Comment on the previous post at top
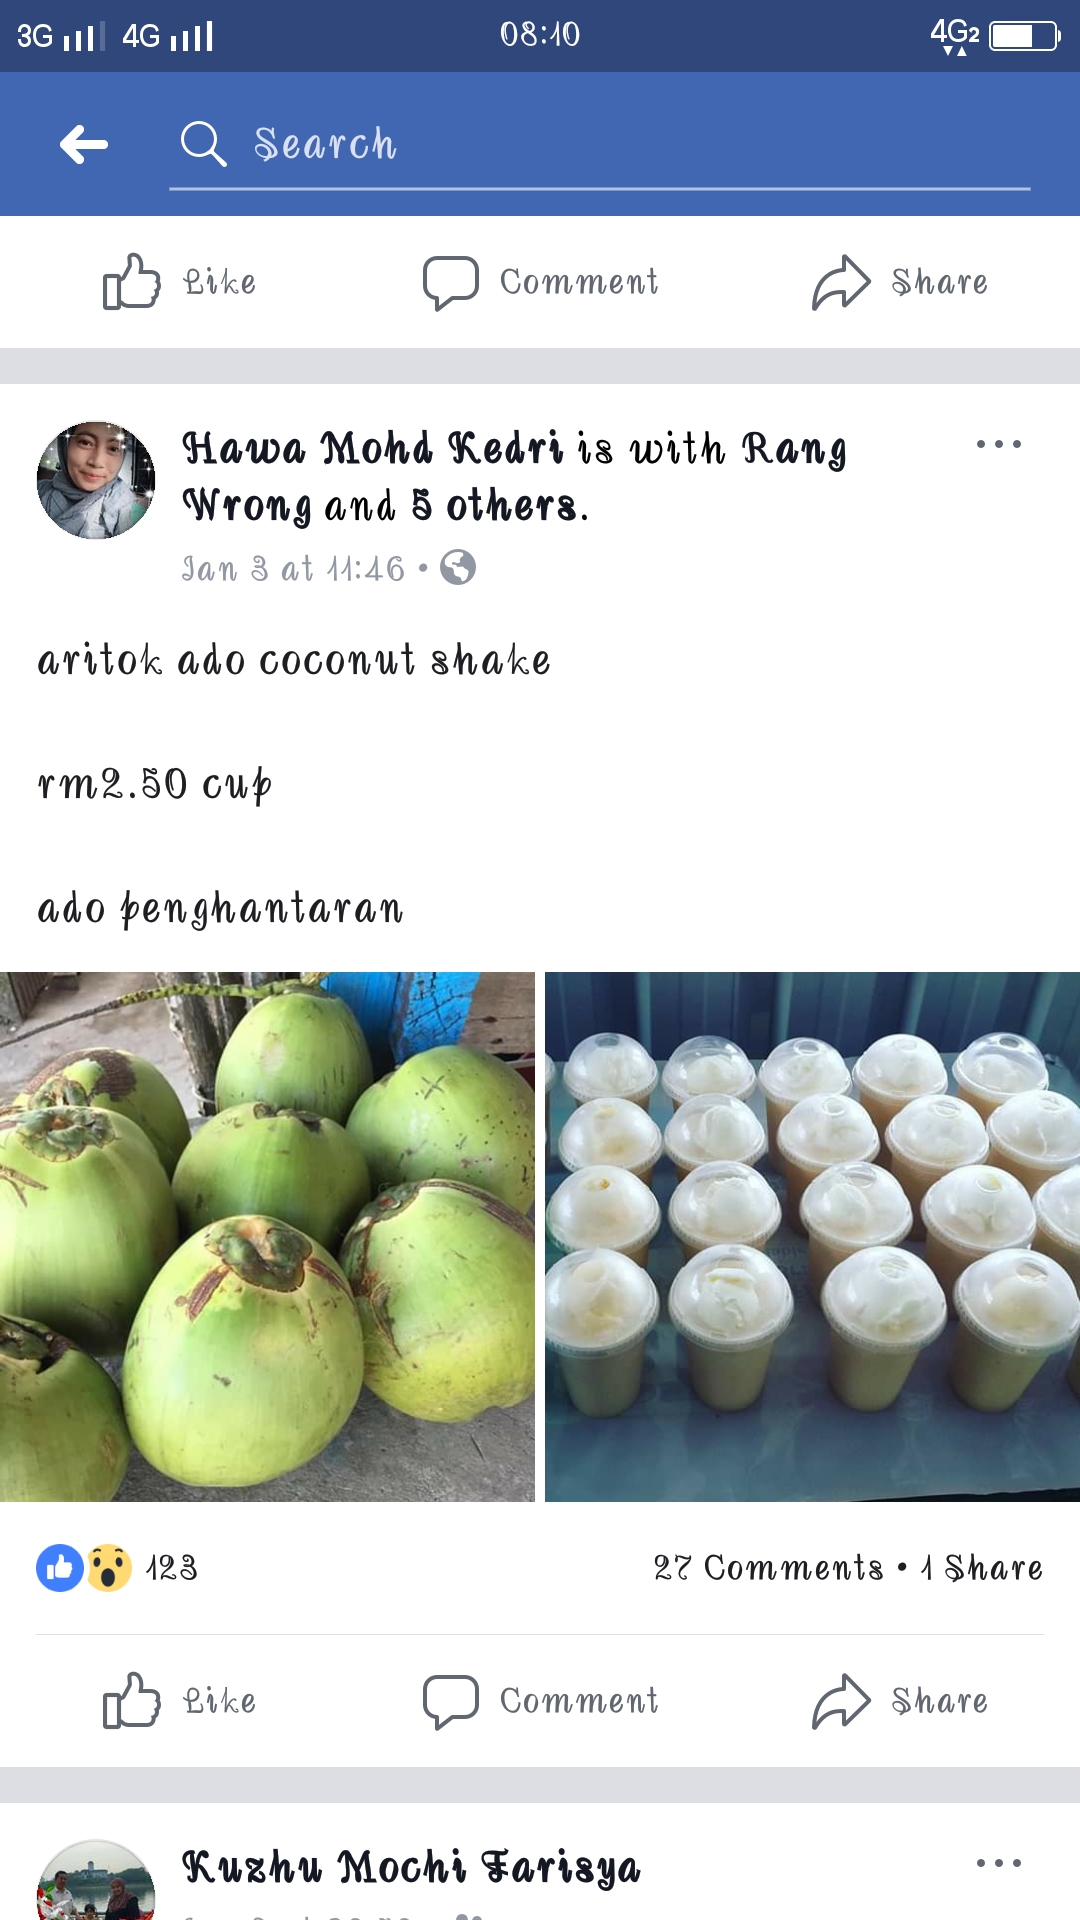Screen dimensions: 1080x1920 [540, 282]
